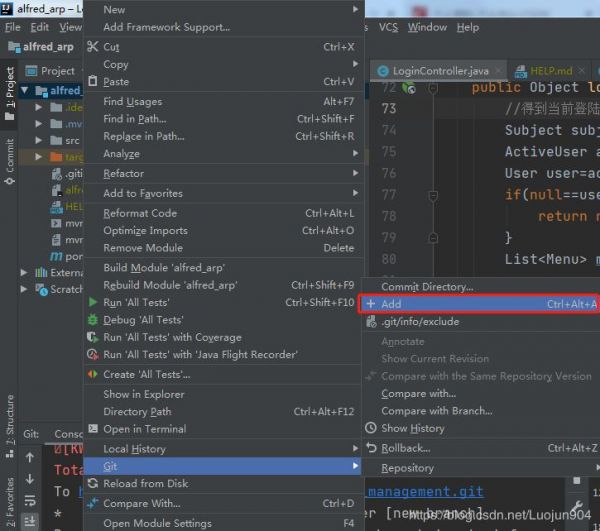Open the VCS menu in menu bar
Screen dimensions: 600x531
pos(388,27)
